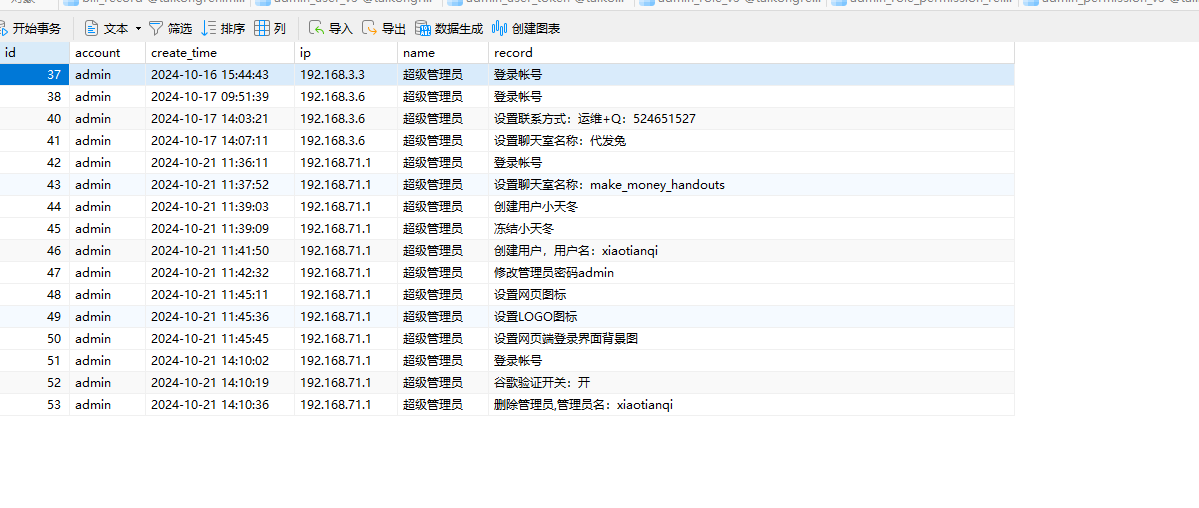Select the 登录帐号 record in row 51
The height and width of the screenshot is (508, 1199).
pyautogui.click(x=752, y=360)
